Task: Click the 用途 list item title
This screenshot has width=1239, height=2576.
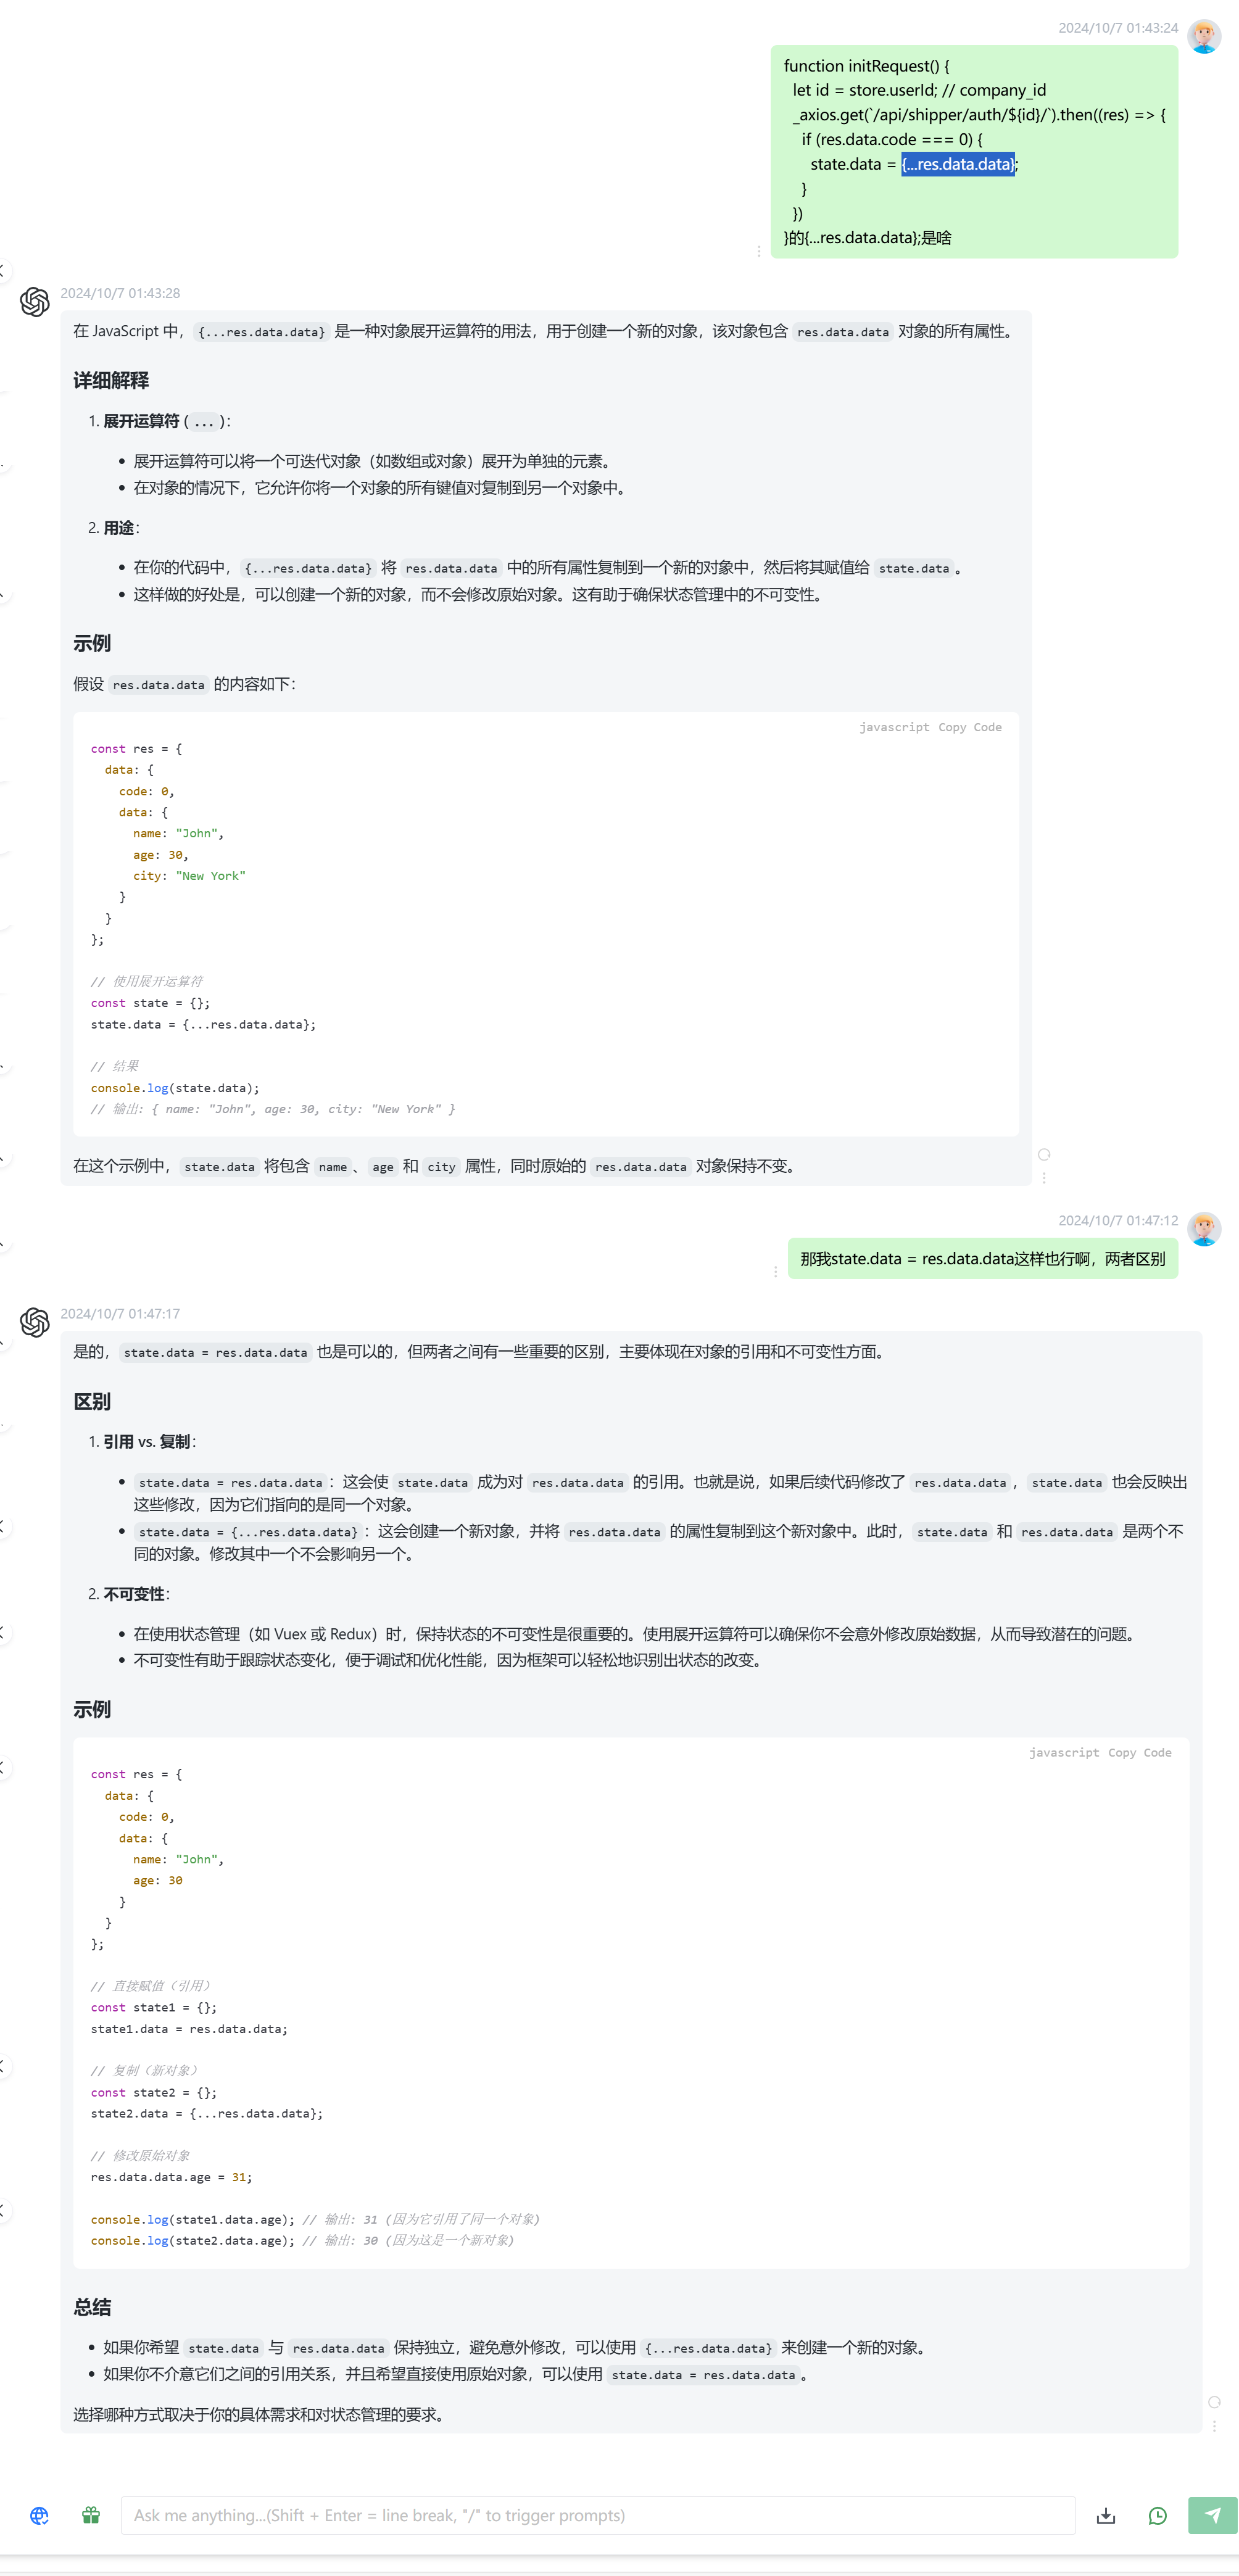Action: click(118, 527)
